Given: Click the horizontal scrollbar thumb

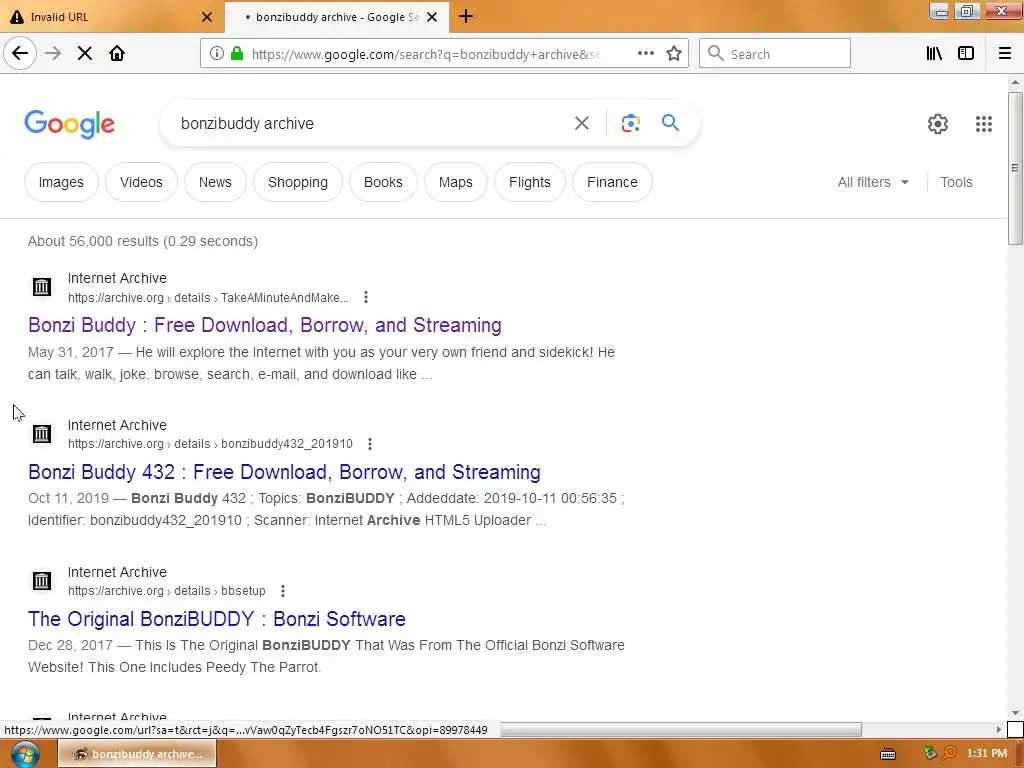Looking at the screenshot, I should [x=681, y=729].
